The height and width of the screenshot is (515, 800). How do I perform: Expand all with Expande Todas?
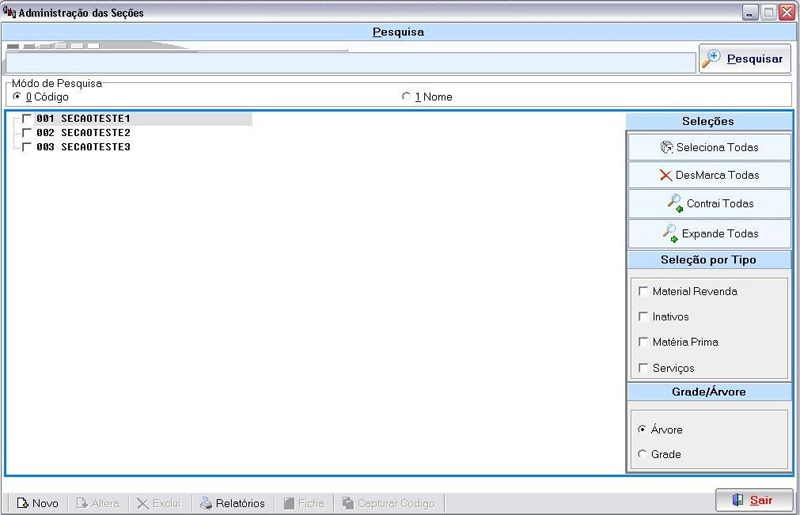point(709,233)
